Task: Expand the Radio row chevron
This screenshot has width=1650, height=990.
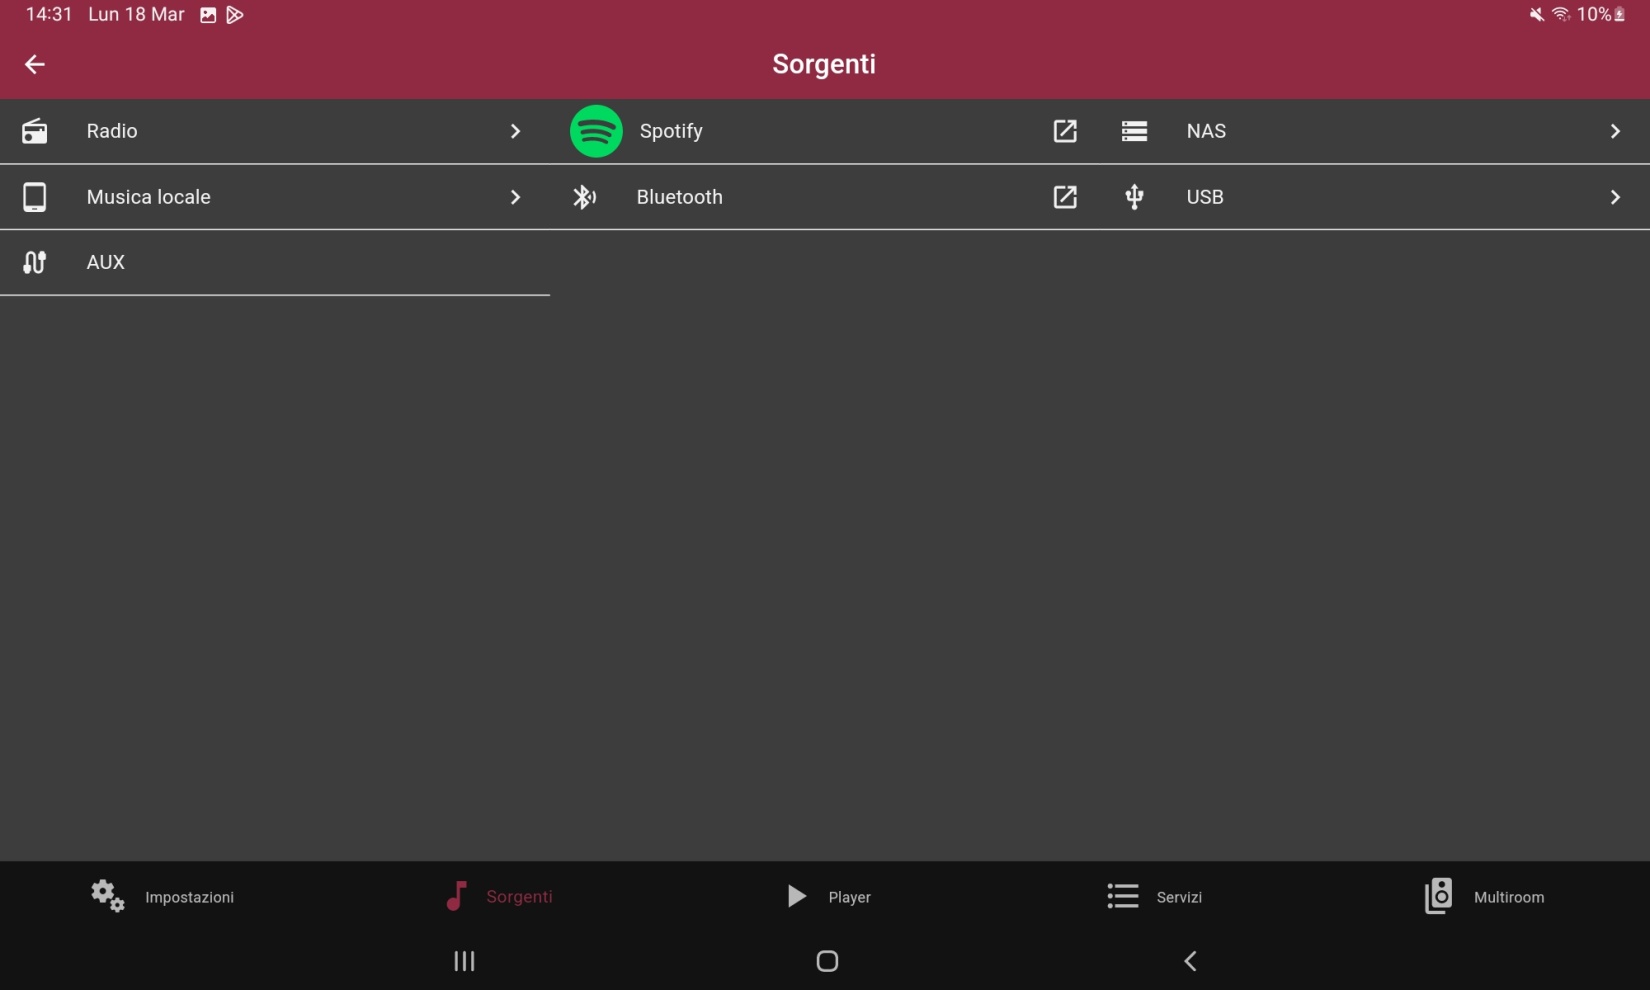Action: click(515, 131)
